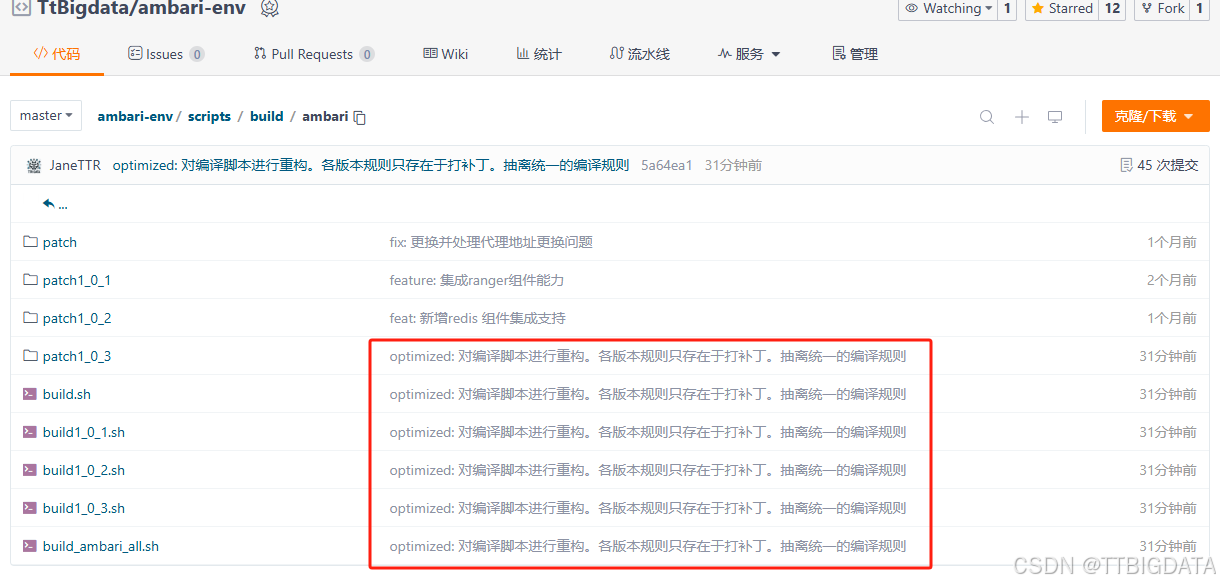Click the Issues tab icon
Image resolution: width=1220 pixels, height=585 pixels.
point(135,54)
